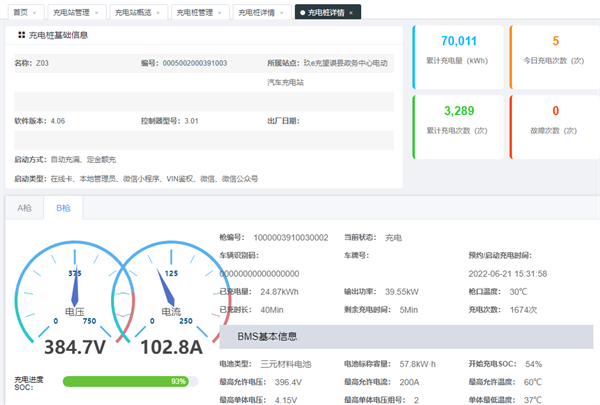Image resolution: width=600 pixels, height=405 pixels.
Task: Click the 93% SOC progress bar
Action: coord(130,381)
